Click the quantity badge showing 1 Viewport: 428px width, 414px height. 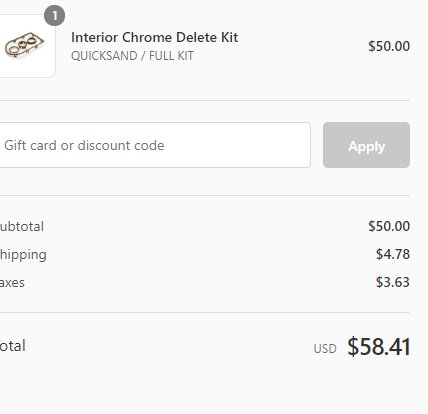click(x=54, y=15)
